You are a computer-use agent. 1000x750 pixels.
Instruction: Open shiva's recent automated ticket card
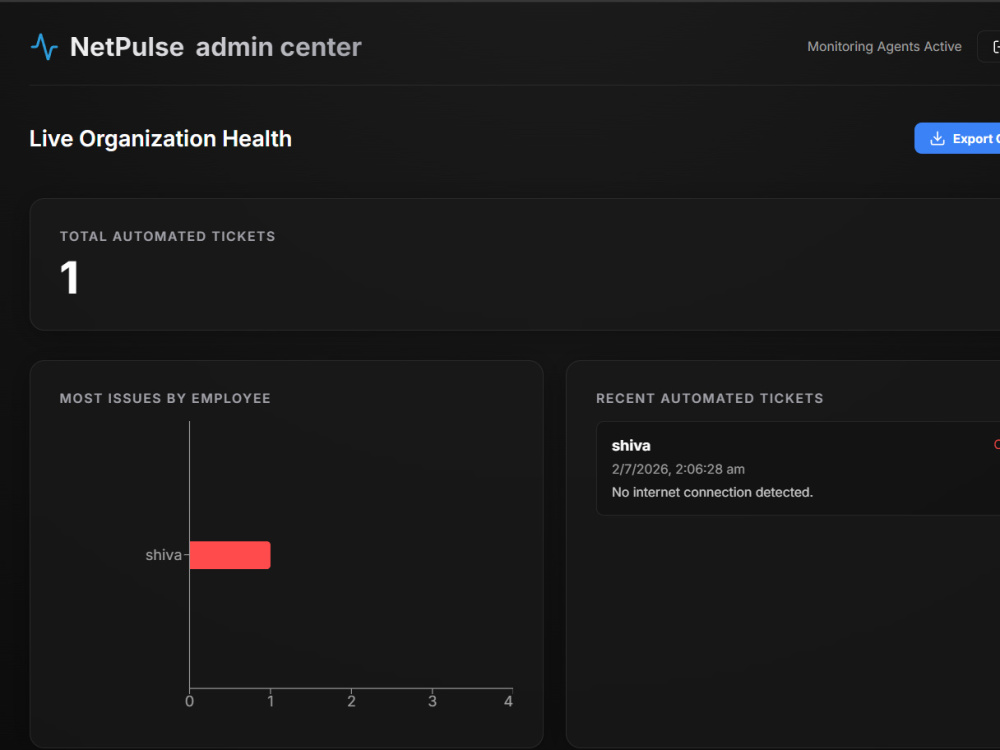click(x=798, y=468)
